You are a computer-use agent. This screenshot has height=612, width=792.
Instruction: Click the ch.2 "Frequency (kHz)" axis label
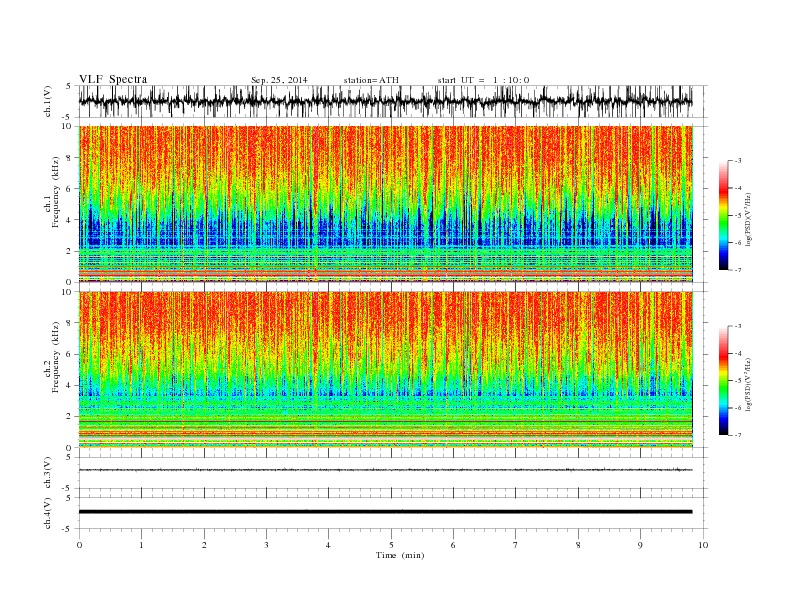tap(55, 357)
